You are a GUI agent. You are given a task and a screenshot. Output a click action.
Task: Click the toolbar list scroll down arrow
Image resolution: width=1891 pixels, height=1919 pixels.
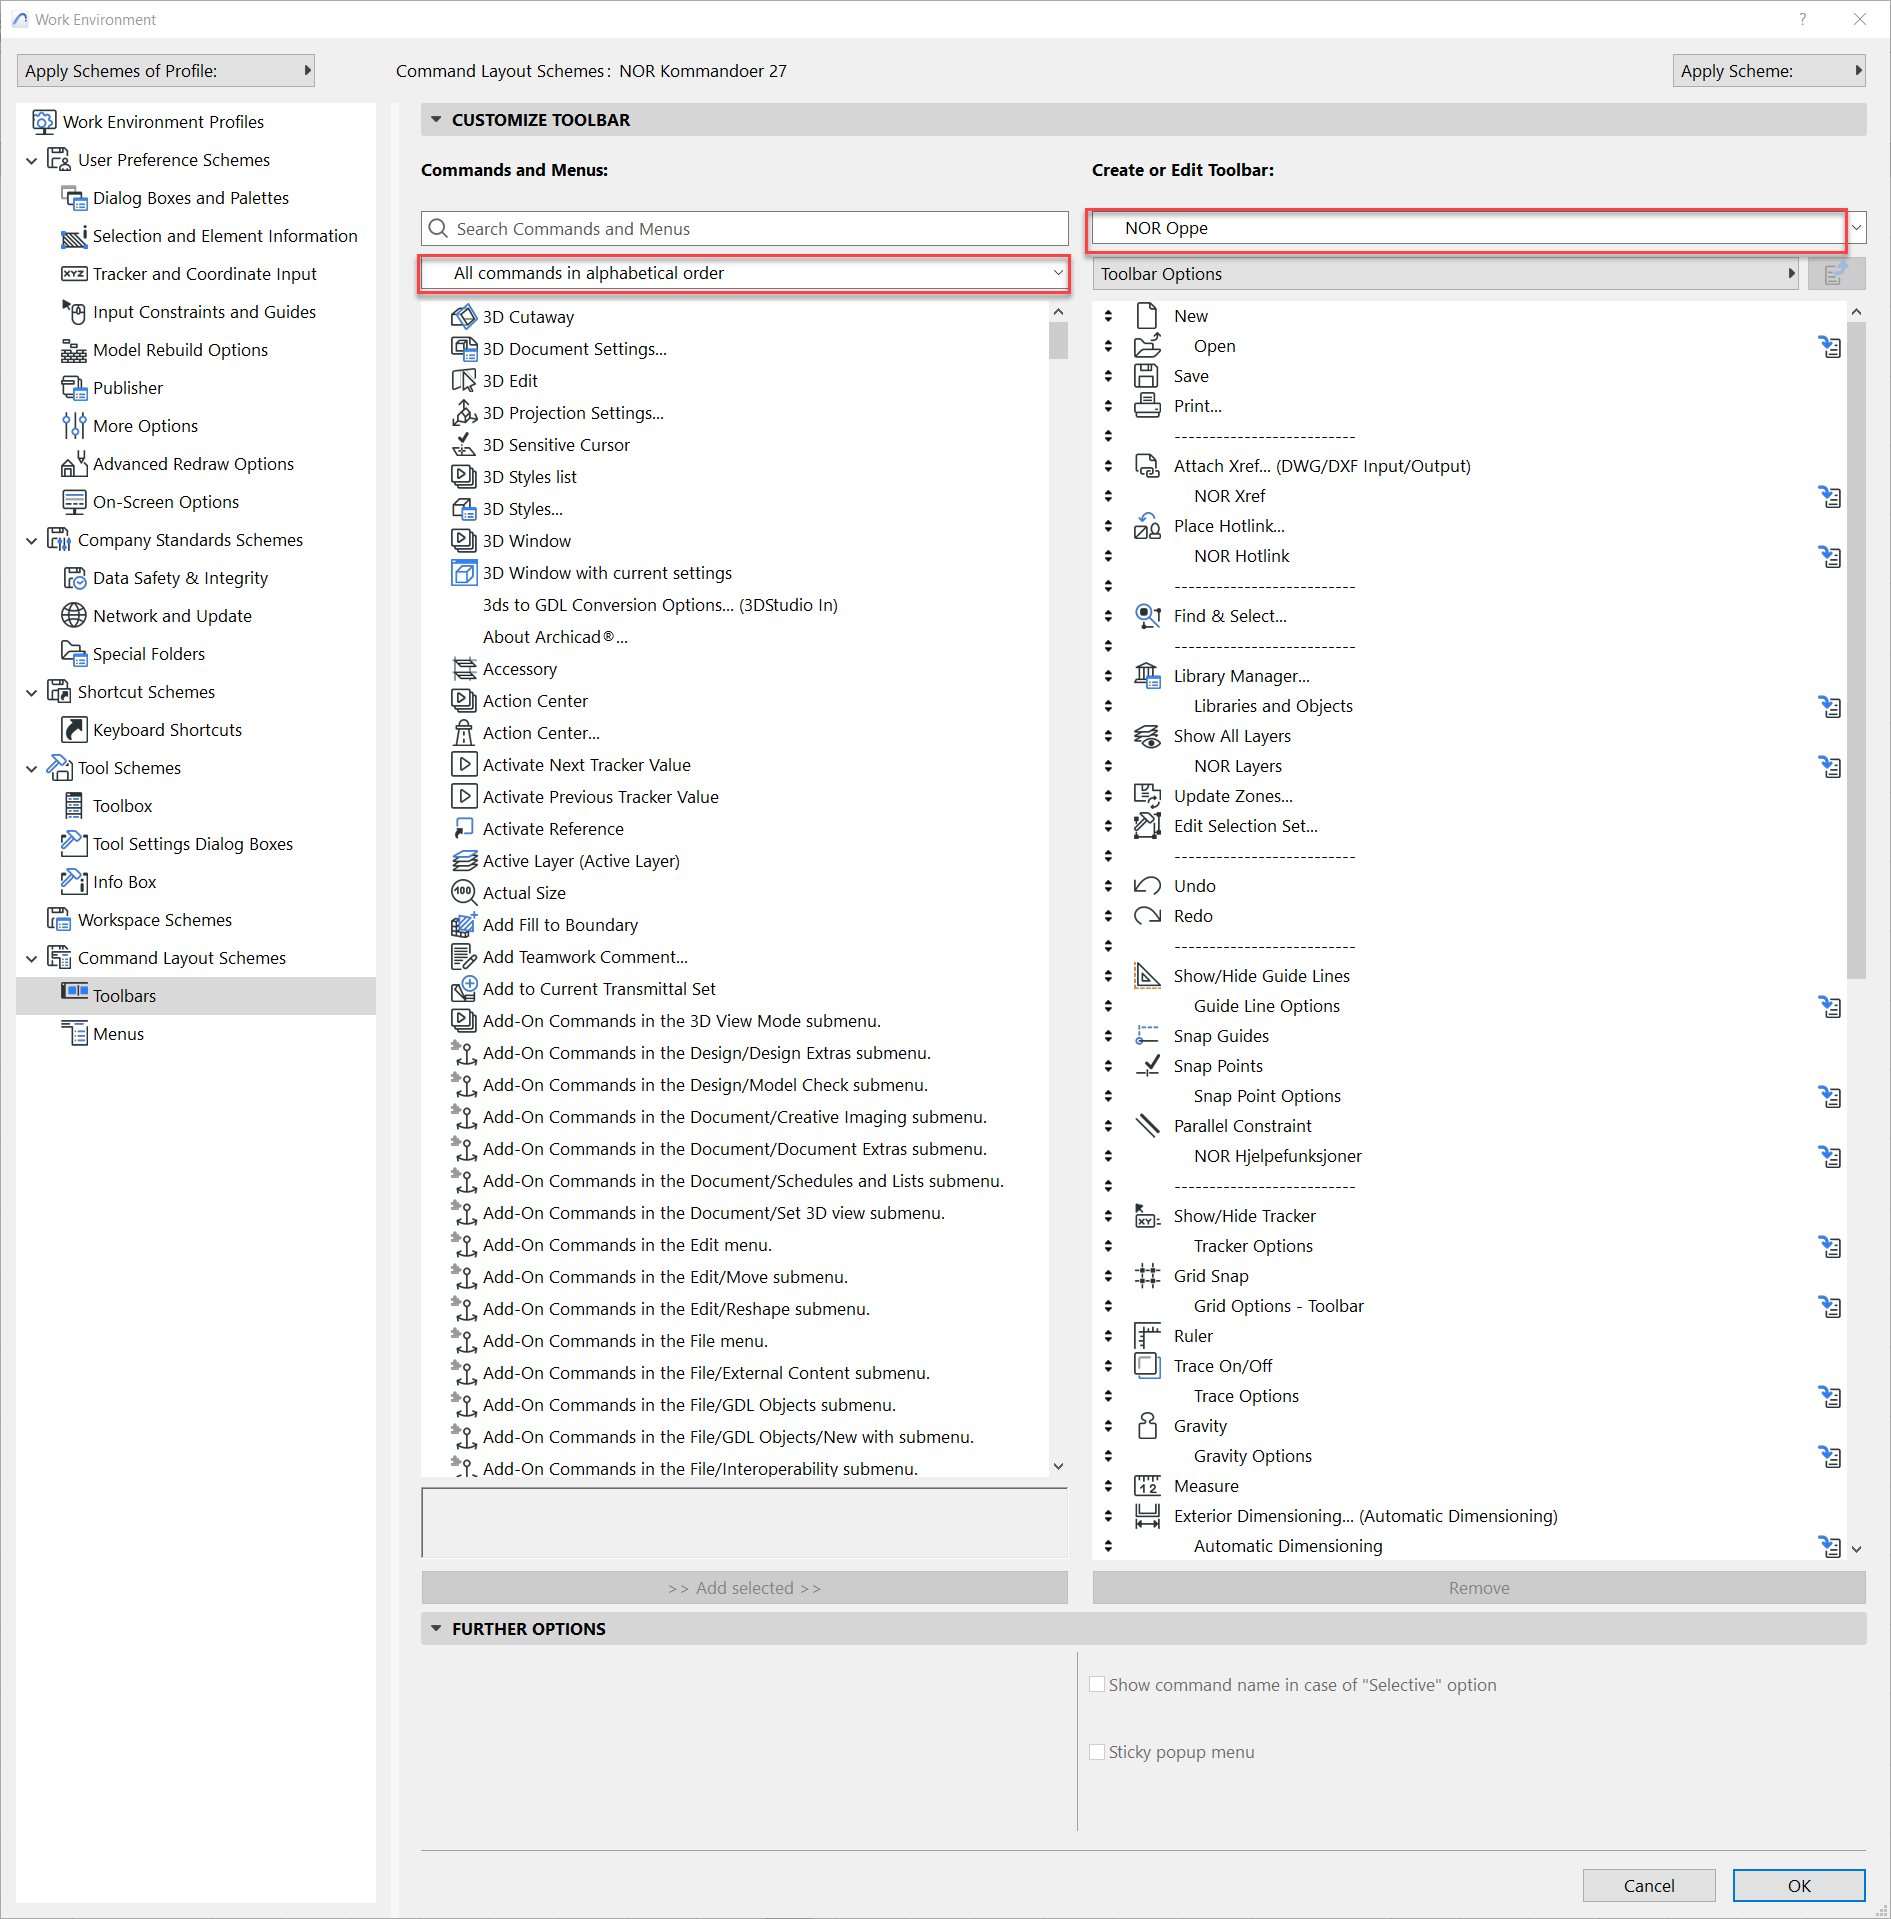[x=1856, y=1549]
